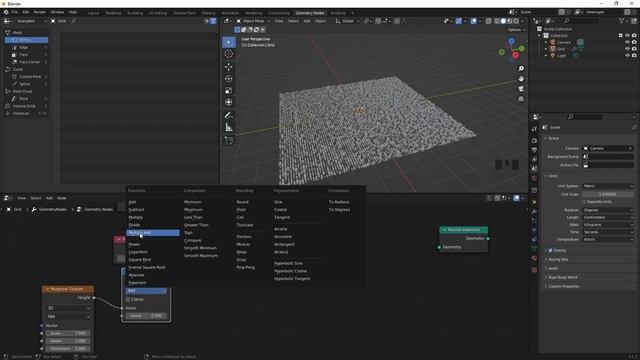
Task: Open the Temperature Kelvin dropdown
Action: click(608, 239)
